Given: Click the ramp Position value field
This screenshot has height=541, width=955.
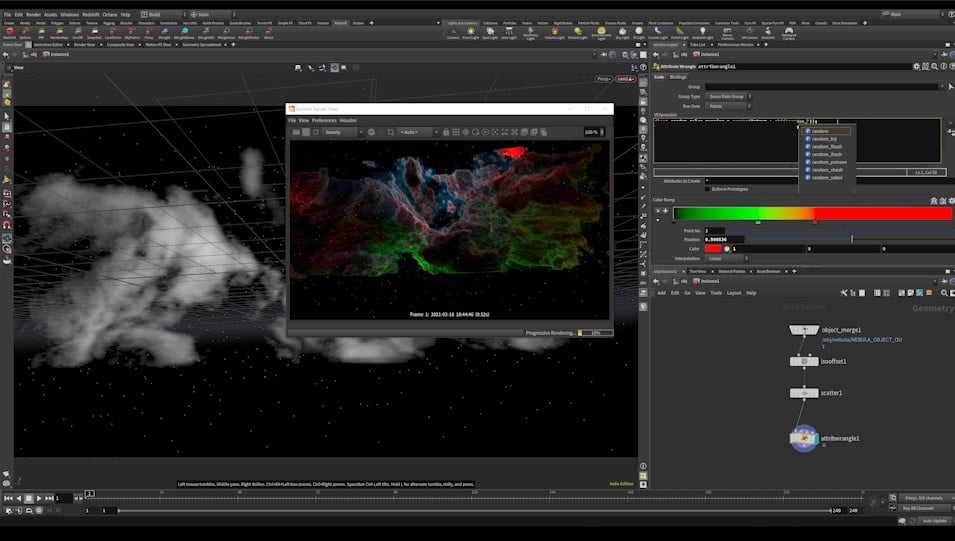Looking at the screenshot, I should click(725, 239).
